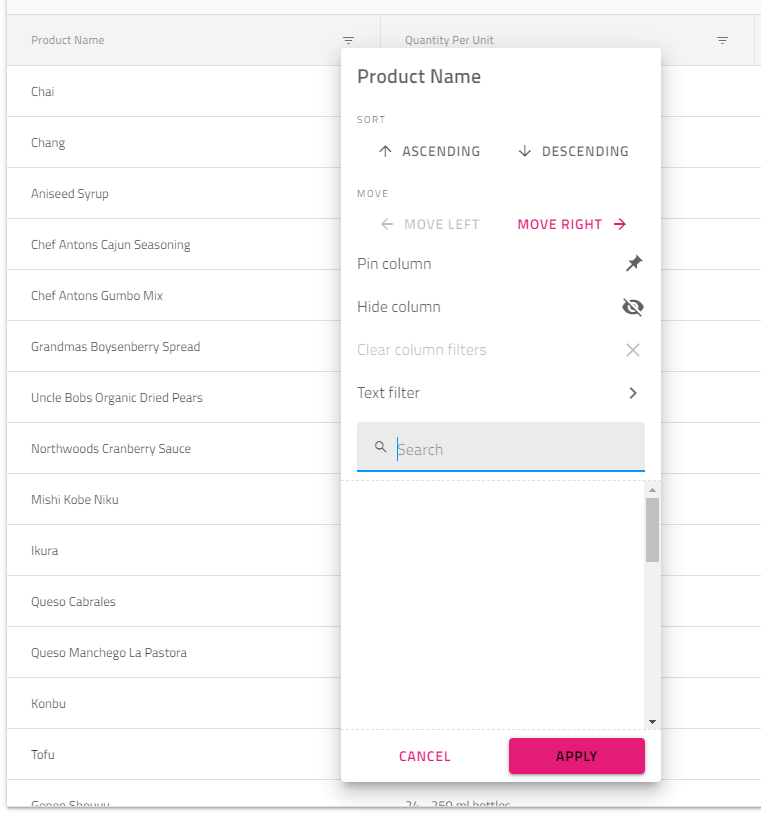Open the Text filter submenu

coord(389,393)
